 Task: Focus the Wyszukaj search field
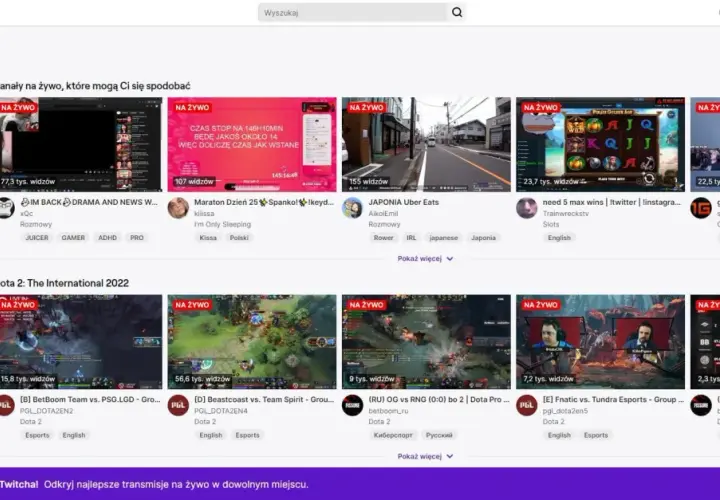(x=353, y=12)
